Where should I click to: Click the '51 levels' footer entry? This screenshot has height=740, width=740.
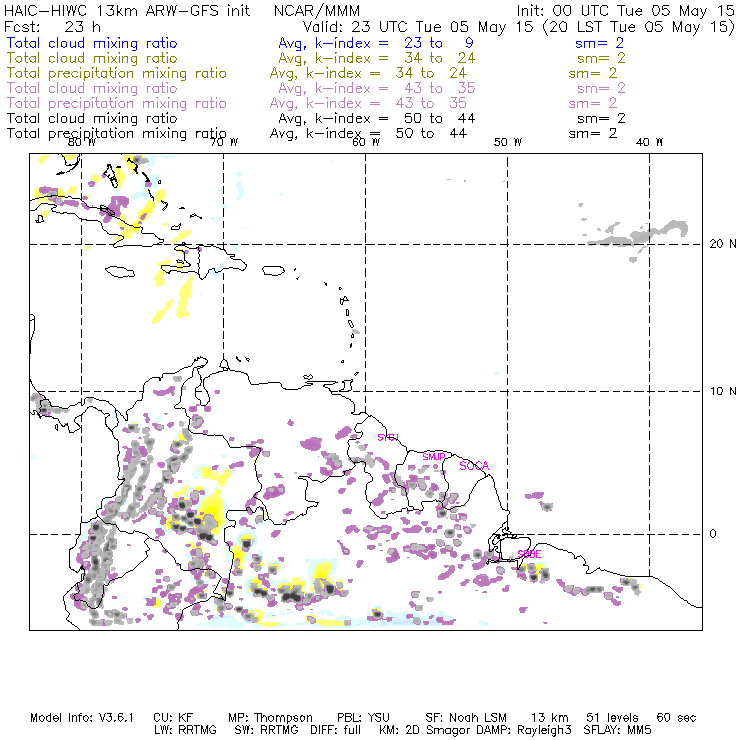point(612,718)
